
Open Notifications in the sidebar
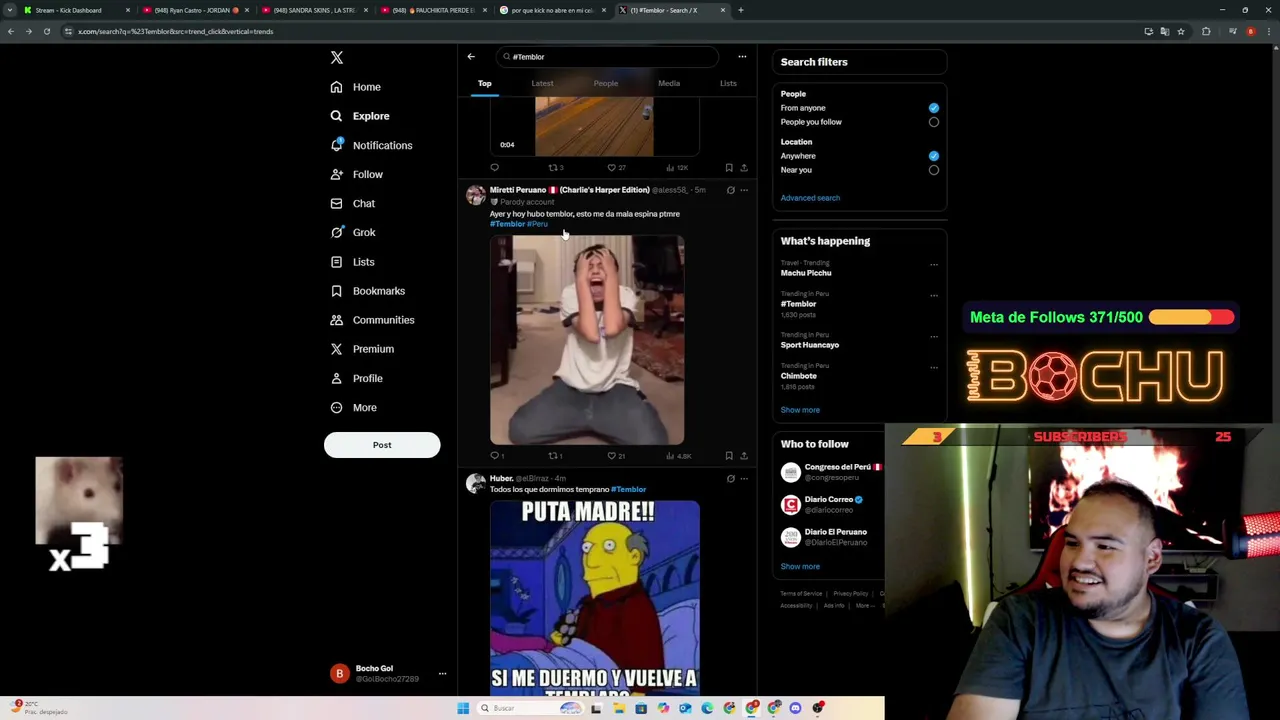click(x=371, y=145)
